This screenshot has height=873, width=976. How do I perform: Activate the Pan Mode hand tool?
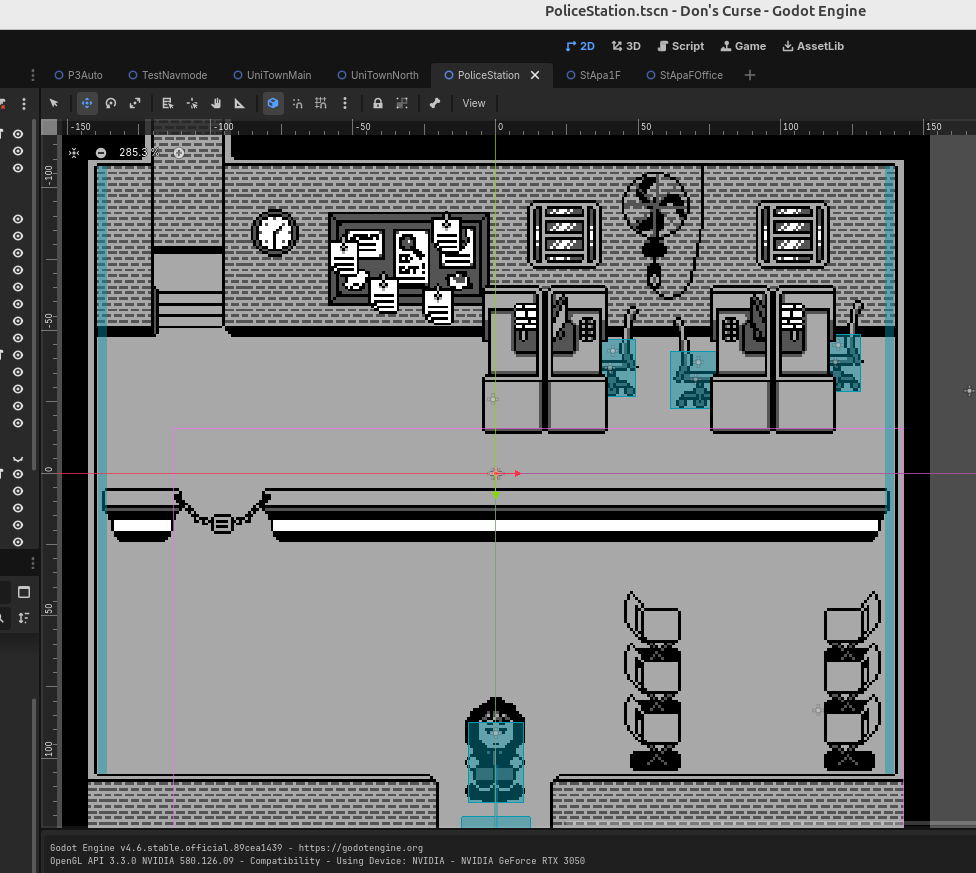(x=216, y=103)
